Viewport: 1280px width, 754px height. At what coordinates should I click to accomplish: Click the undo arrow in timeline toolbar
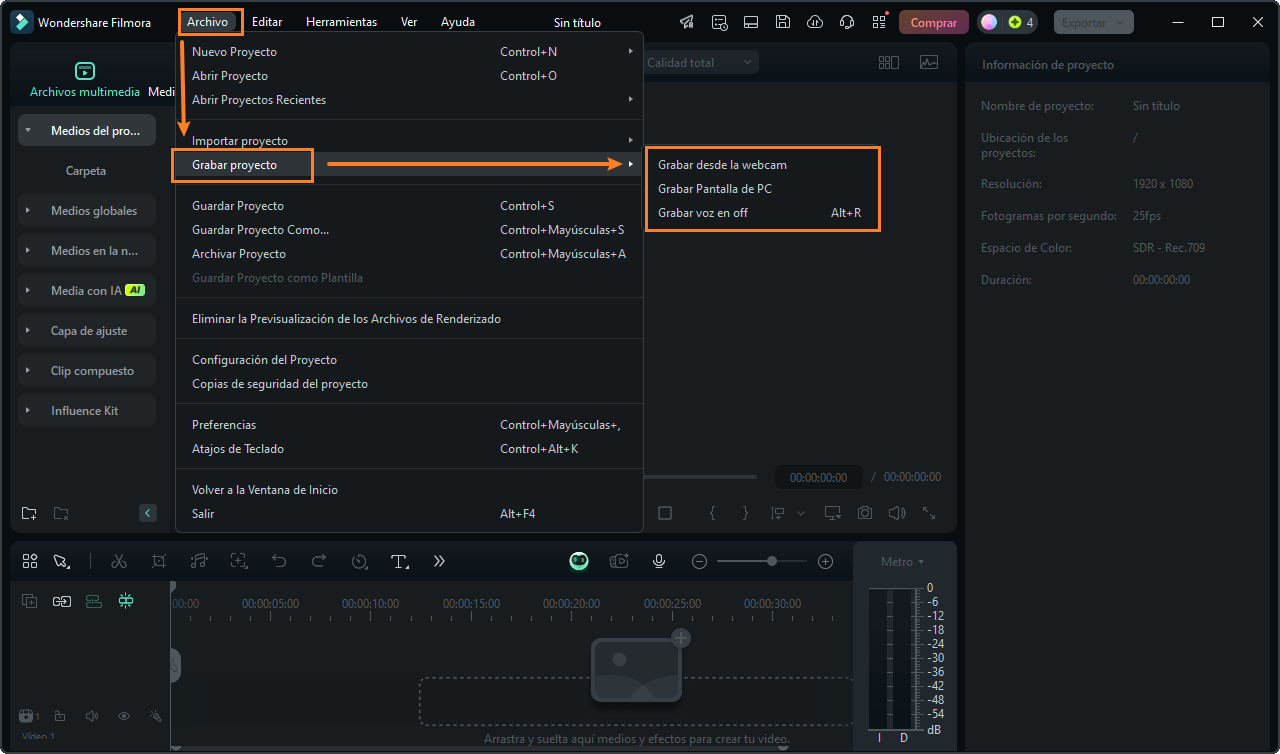coord(279,561)
